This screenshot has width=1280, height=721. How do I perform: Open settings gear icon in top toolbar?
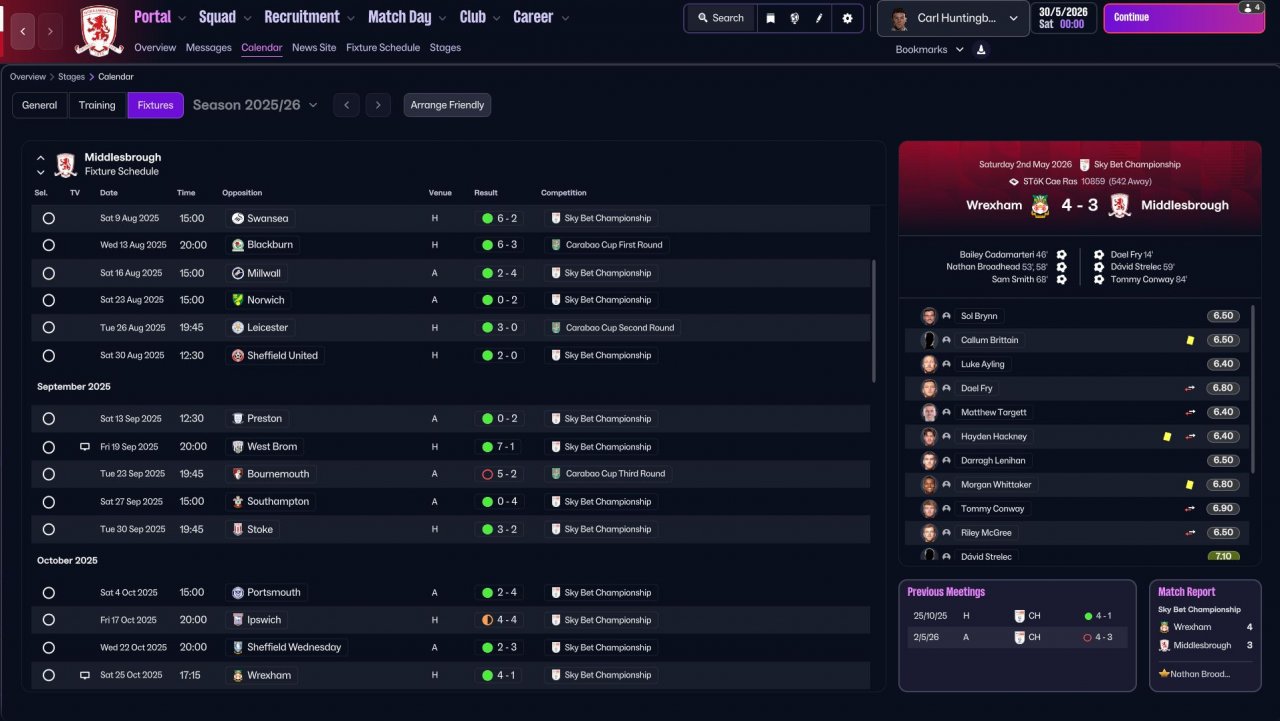pyautogui.click(x=847, y=18)
